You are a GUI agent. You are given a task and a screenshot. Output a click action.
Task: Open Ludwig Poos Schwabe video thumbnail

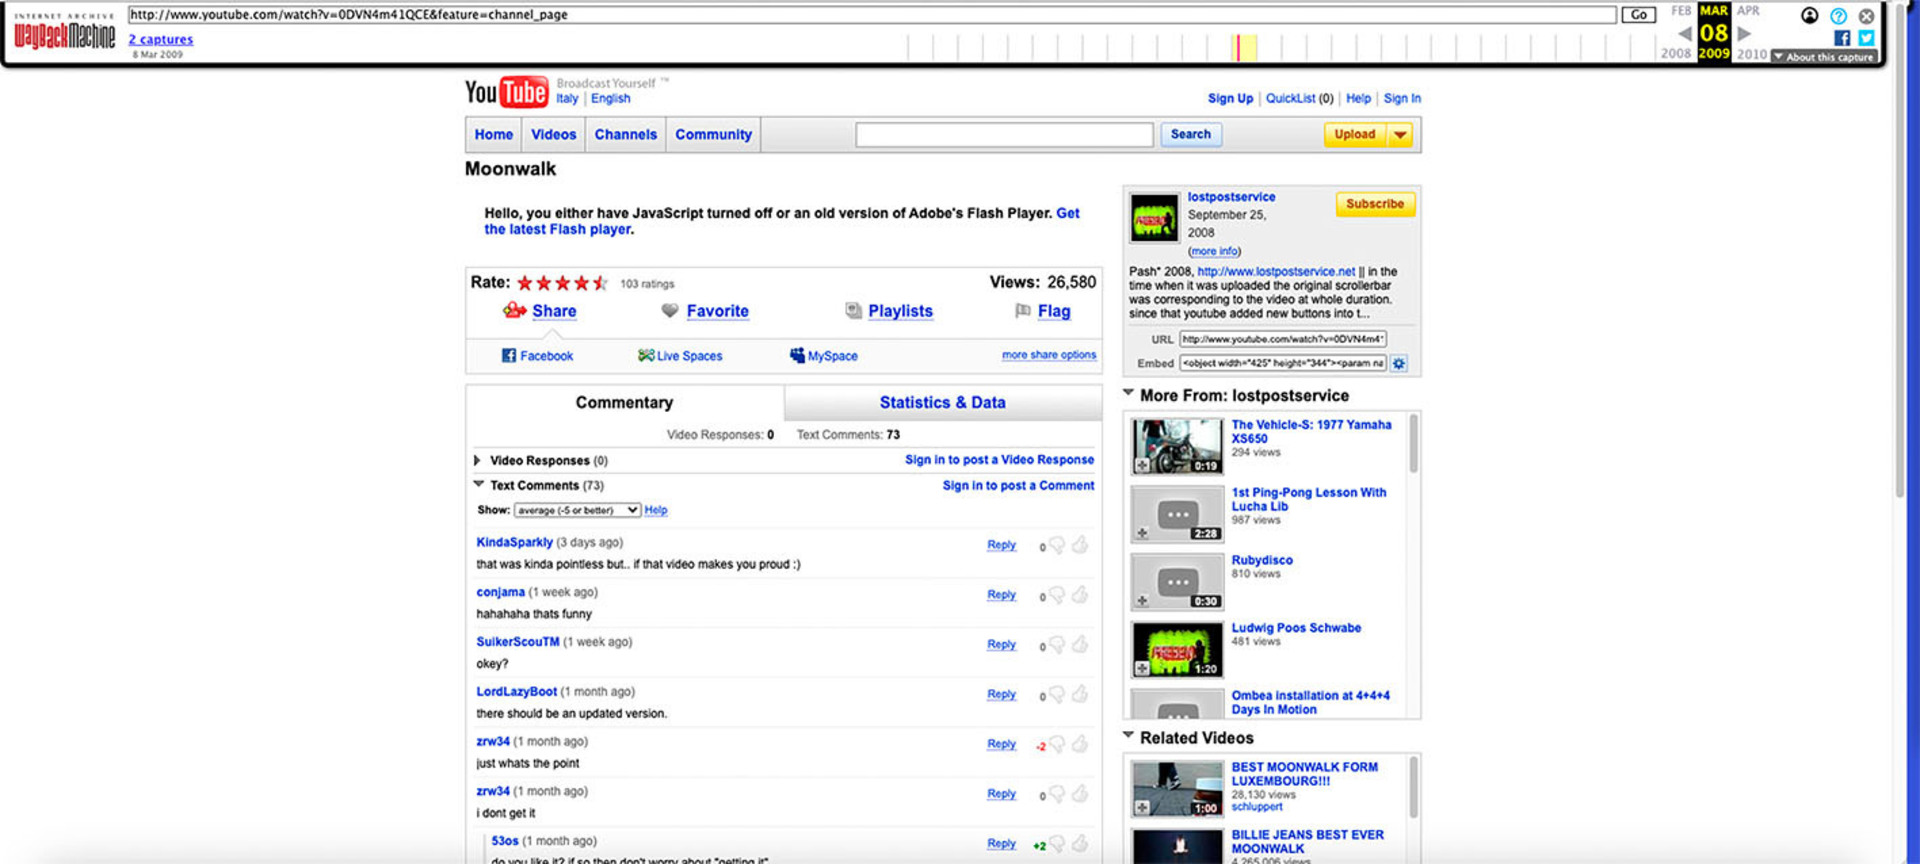[x=1177, y=649]
